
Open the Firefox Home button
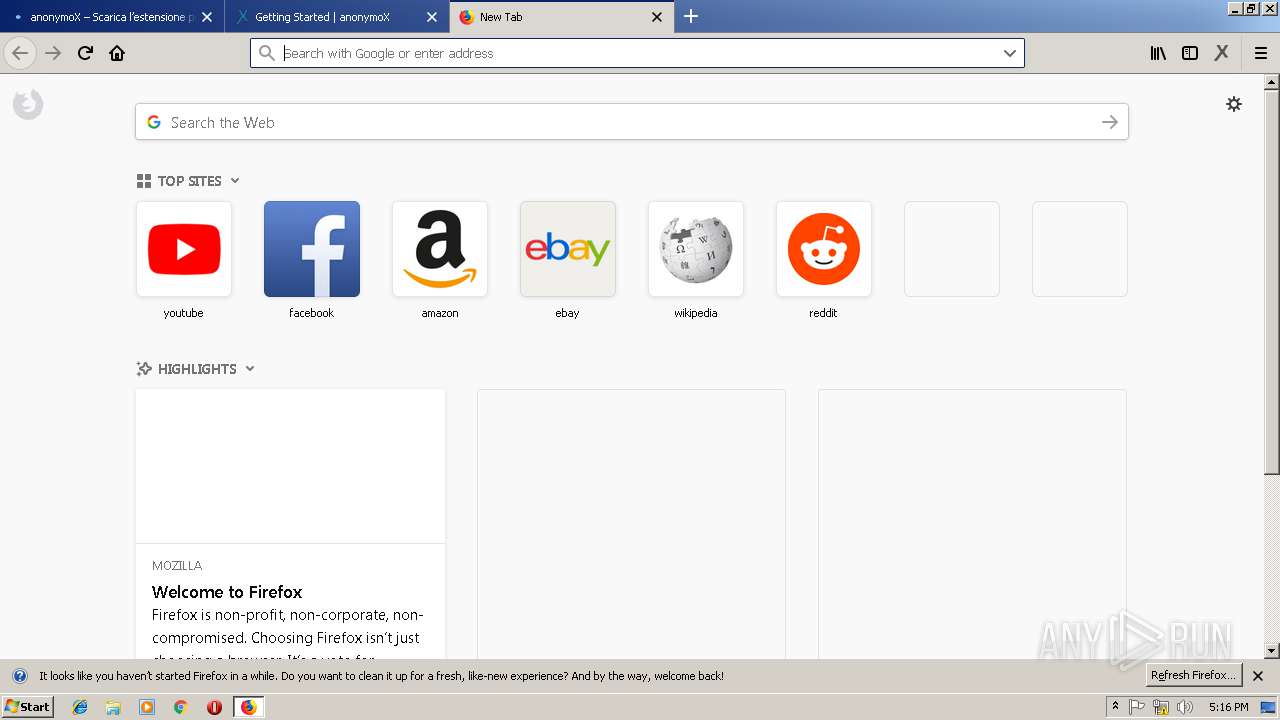117,53
